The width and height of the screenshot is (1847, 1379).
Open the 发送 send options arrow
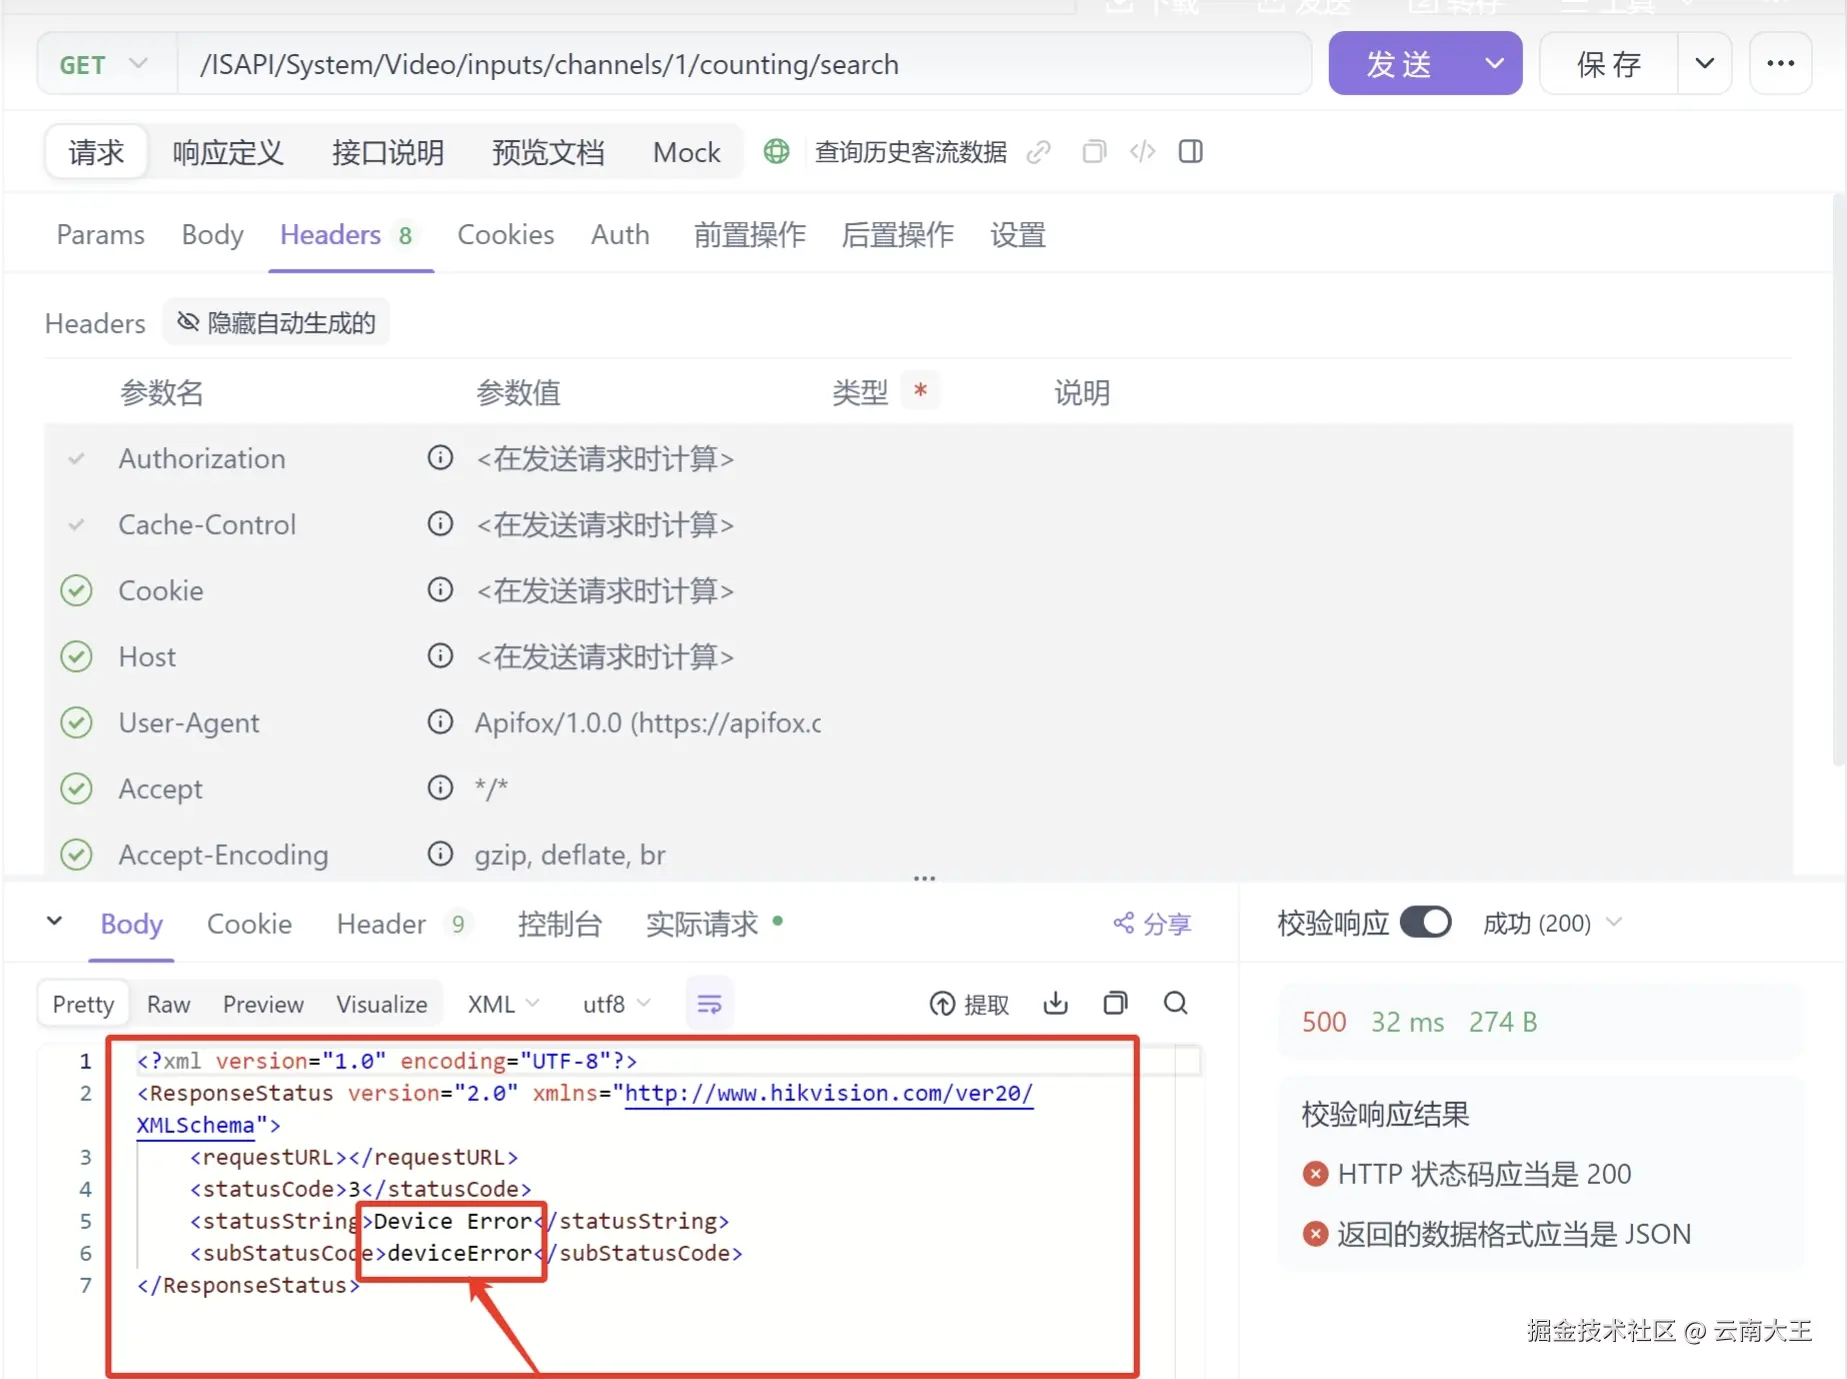click(1494, 64)
